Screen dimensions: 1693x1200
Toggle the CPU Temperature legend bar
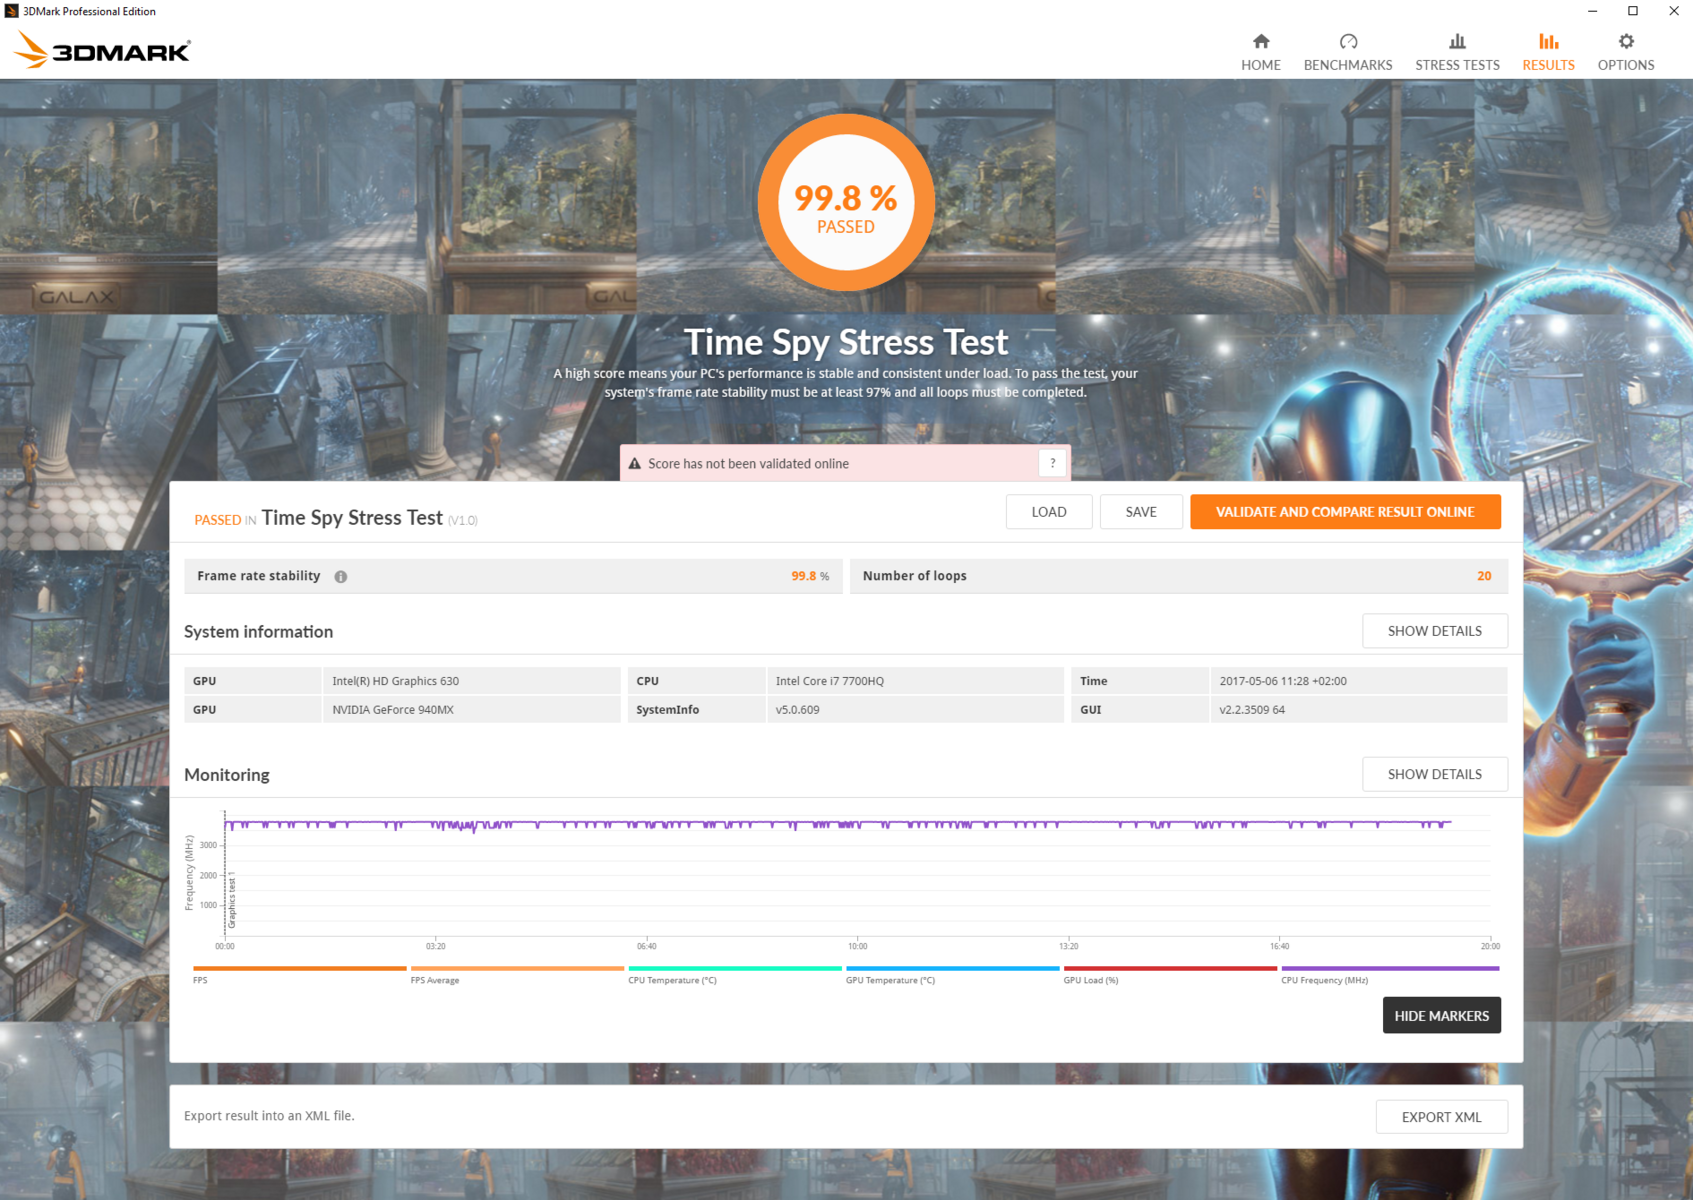(x=735, y=968)
